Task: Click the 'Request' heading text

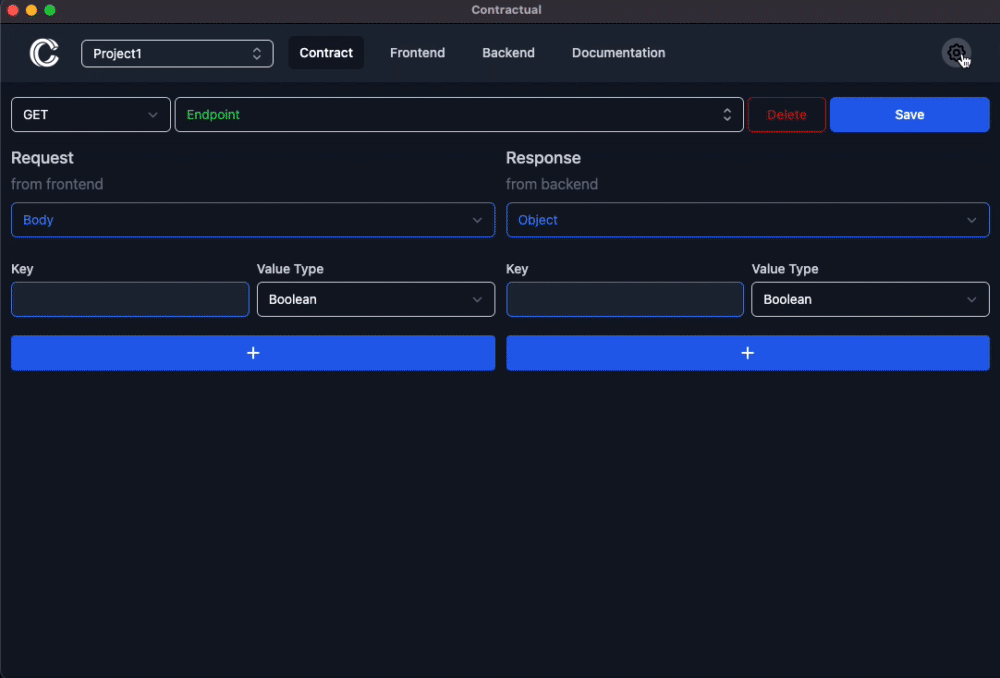Action: pos(42,158)
